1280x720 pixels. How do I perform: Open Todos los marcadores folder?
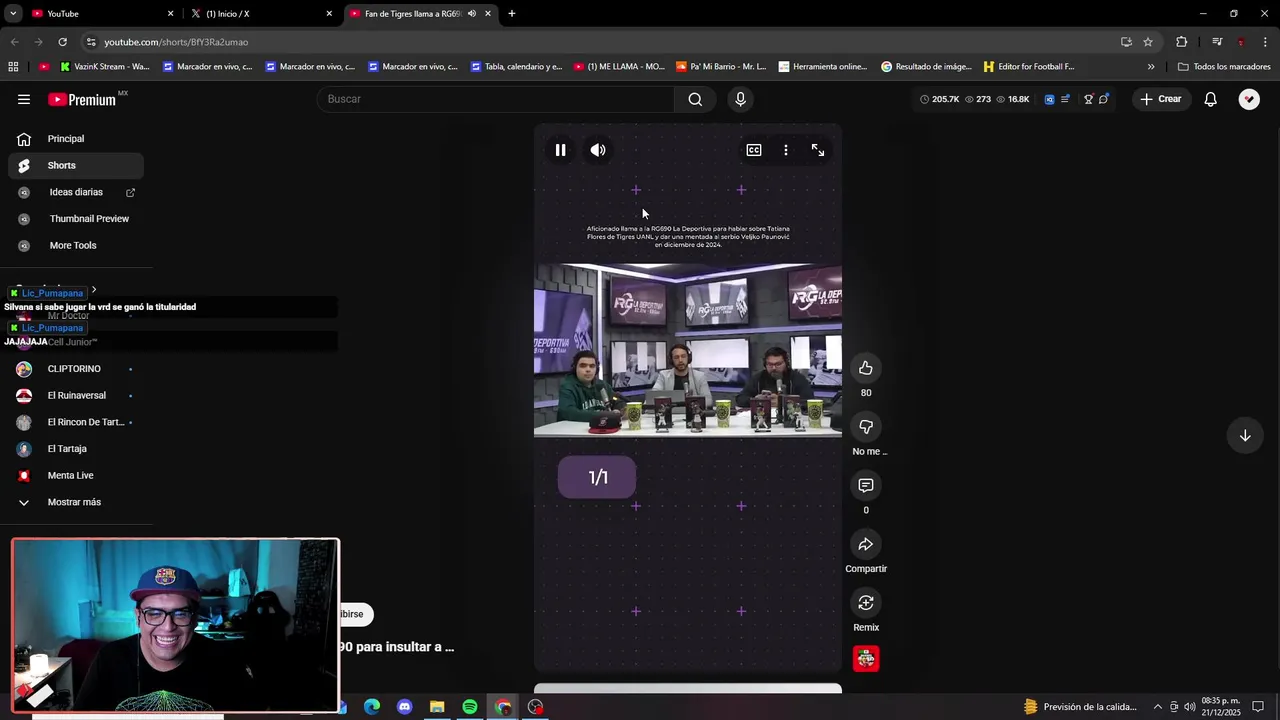1224,67
